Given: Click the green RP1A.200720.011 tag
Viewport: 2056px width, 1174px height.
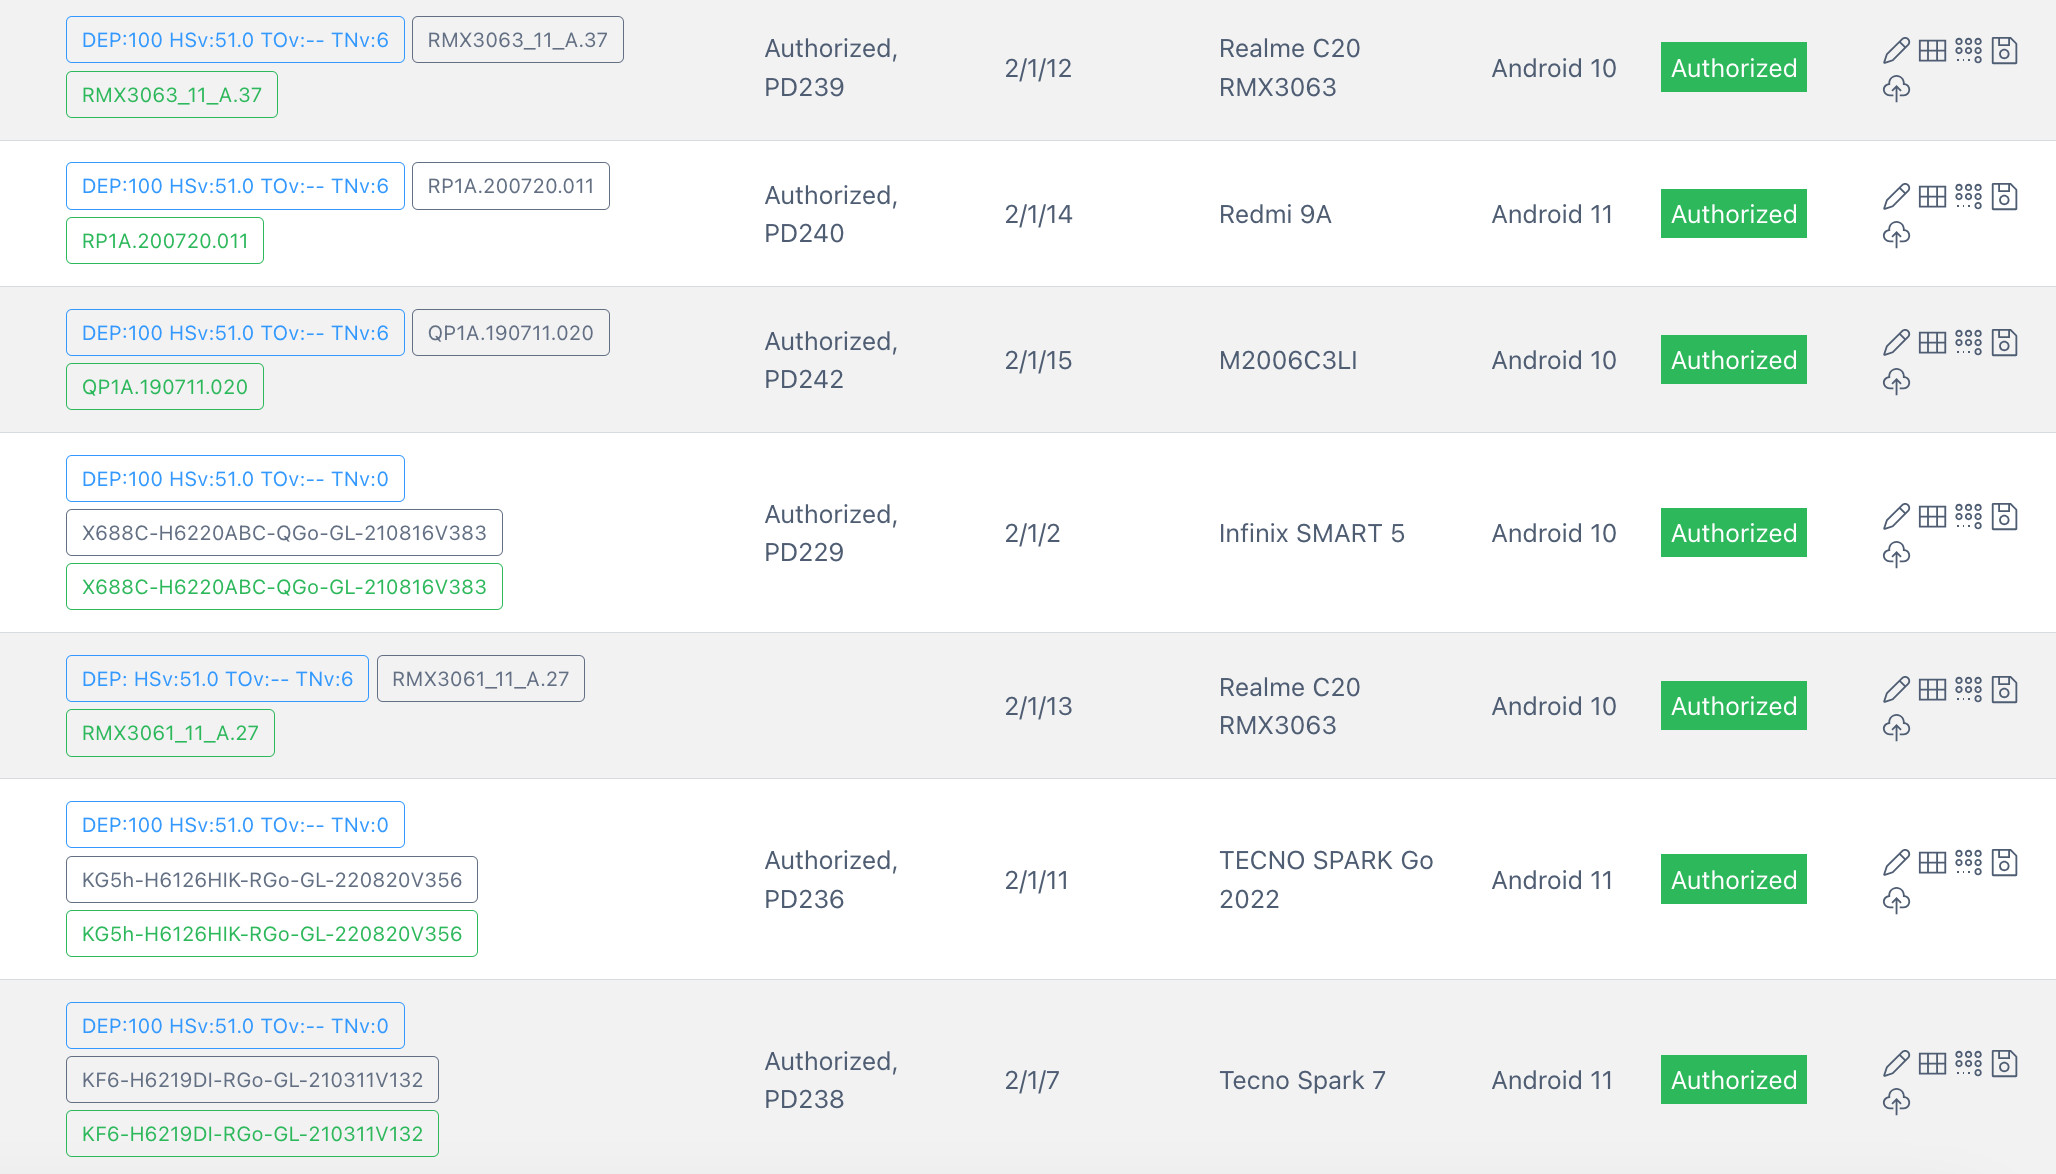Looking at the screenshot, I should [165, 241].
